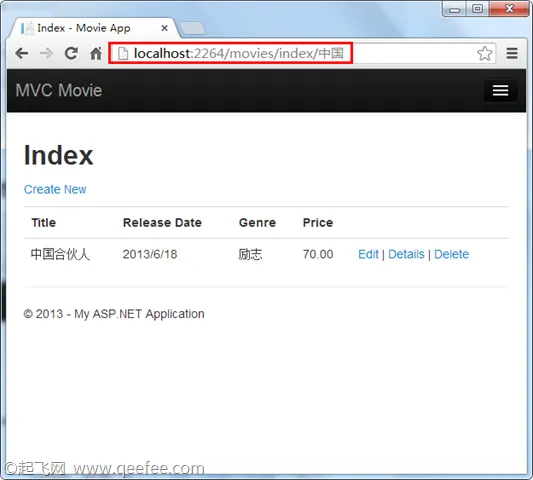Open the Chrome menu hamburger icon
The height and width of the screenshot is (480, 533).
coord(512,53)
